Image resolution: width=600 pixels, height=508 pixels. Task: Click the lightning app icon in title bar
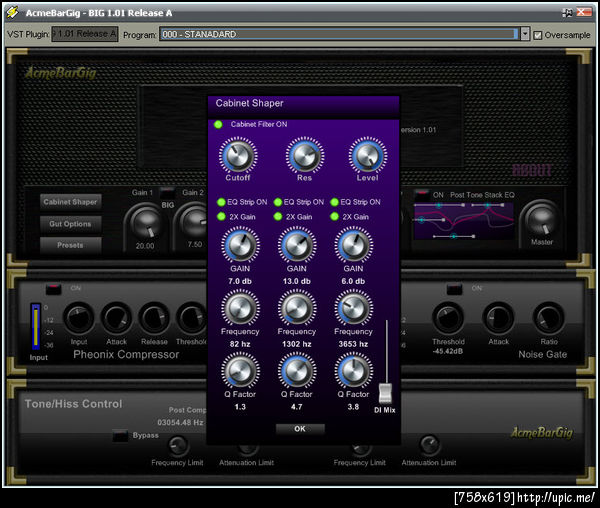point(12,12)
